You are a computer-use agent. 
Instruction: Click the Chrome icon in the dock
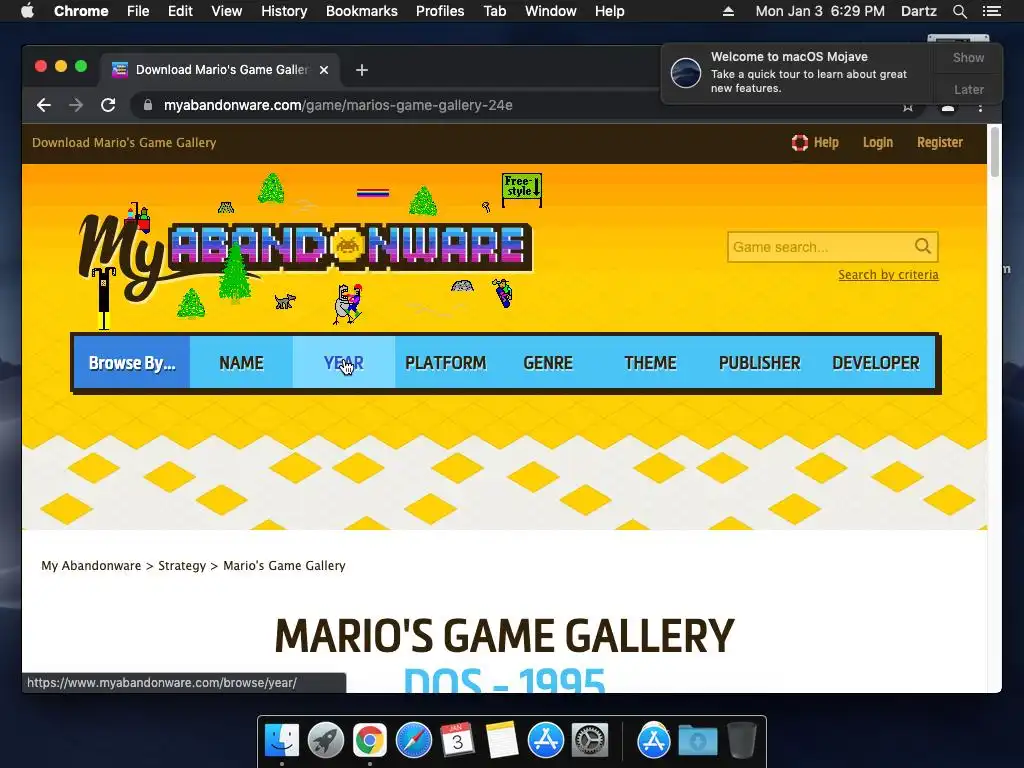(370, 741)
